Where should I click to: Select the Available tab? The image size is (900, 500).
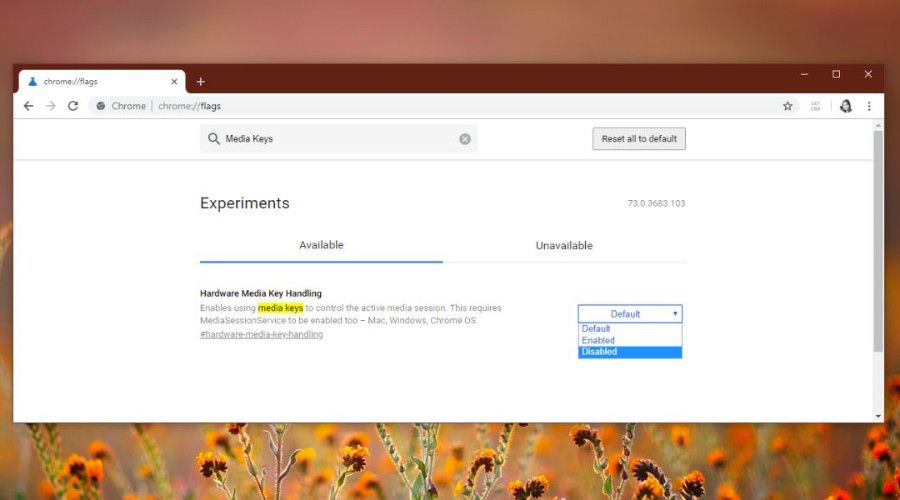point(321,246)
